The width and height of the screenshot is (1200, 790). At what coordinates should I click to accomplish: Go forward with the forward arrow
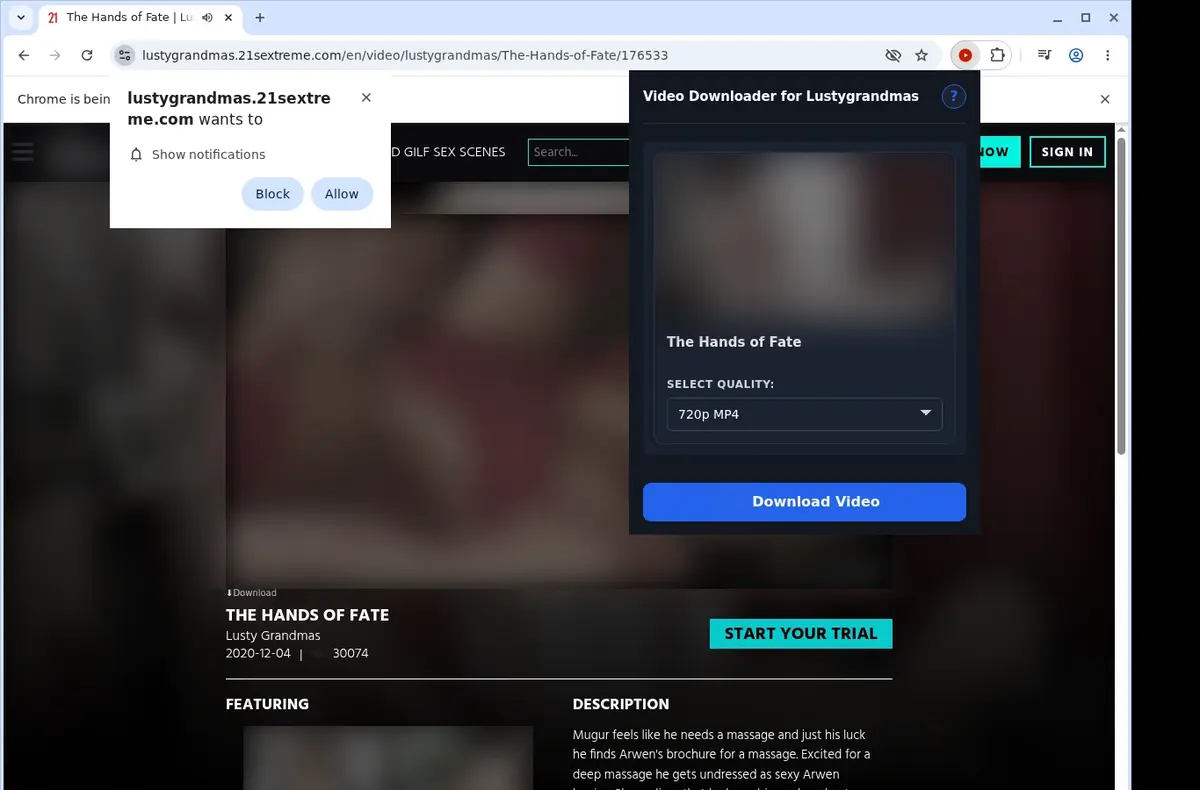(x=55, y=55)
